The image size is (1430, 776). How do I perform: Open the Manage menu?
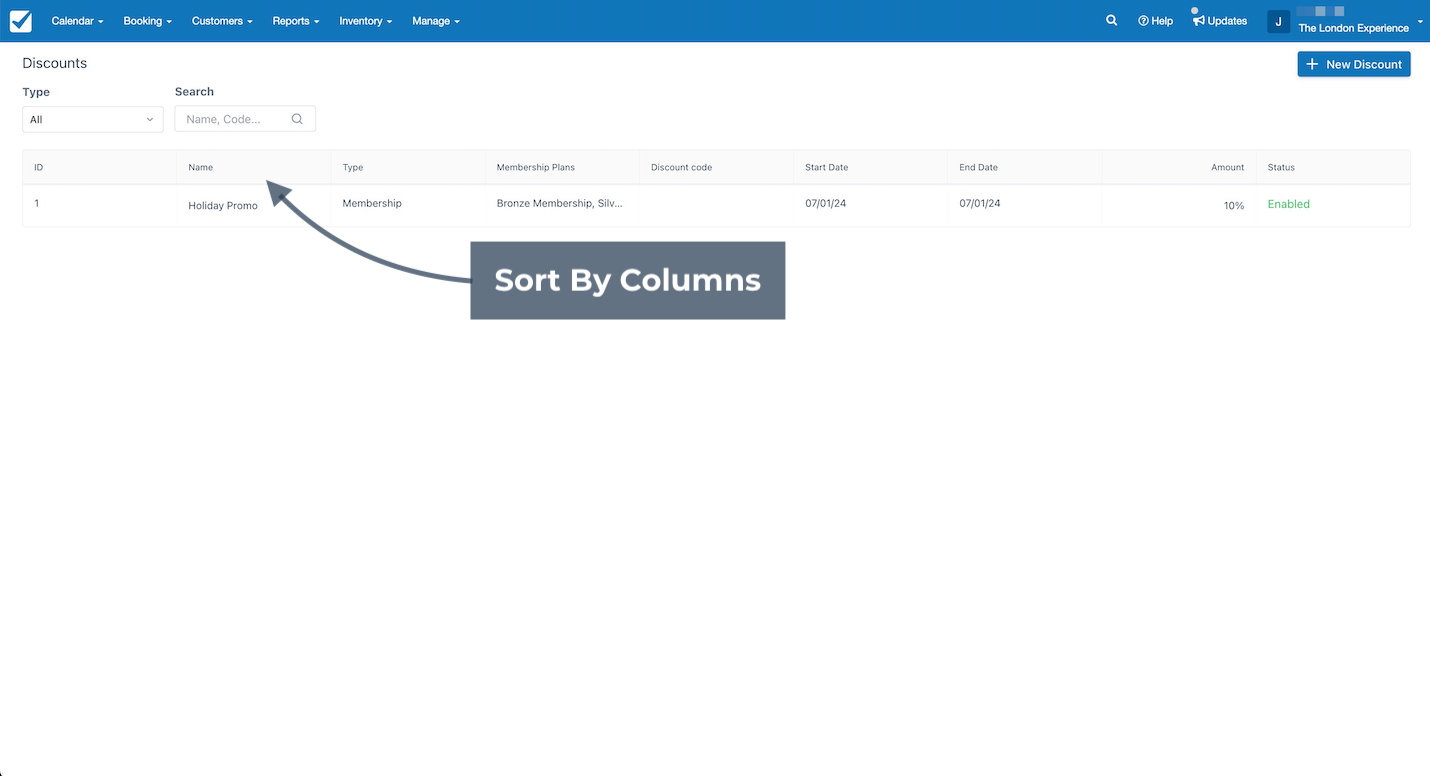click(436, 21)
